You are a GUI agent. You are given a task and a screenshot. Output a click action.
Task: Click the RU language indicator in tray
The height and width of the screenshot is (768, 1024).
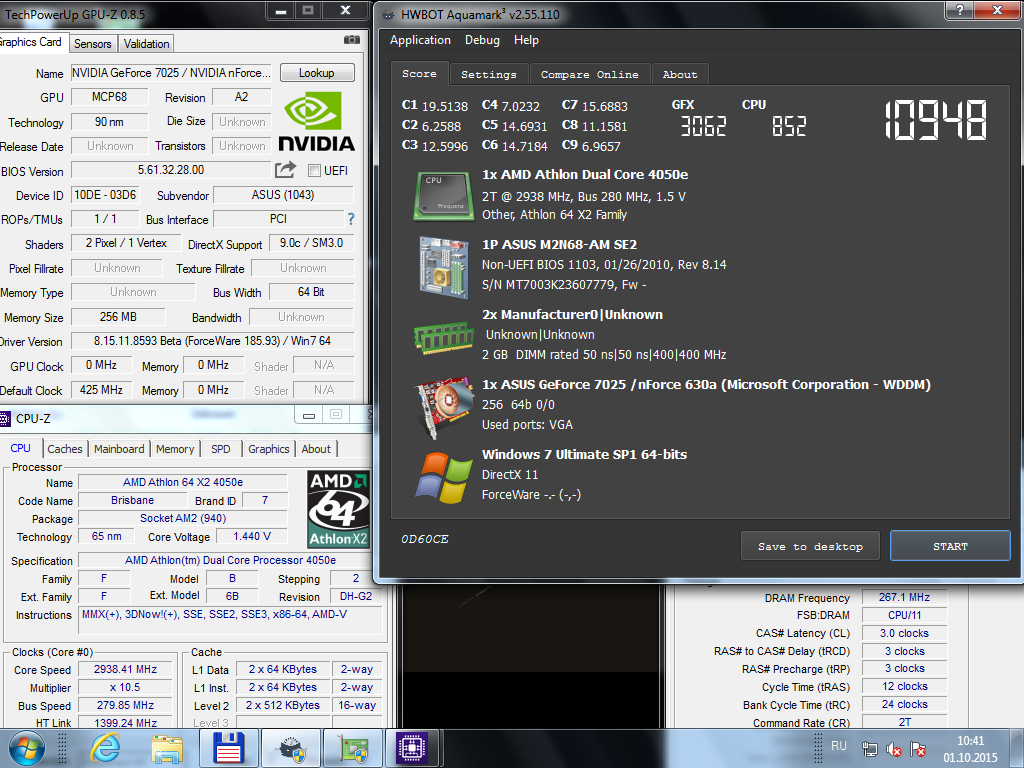click(x=839, y=746)
